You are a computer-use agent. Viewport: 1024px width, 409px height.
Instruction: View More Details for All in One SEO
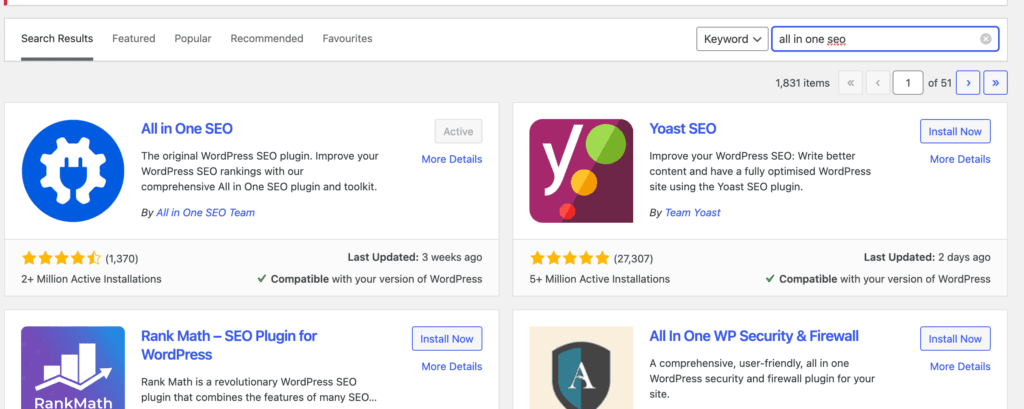point(451,159)
